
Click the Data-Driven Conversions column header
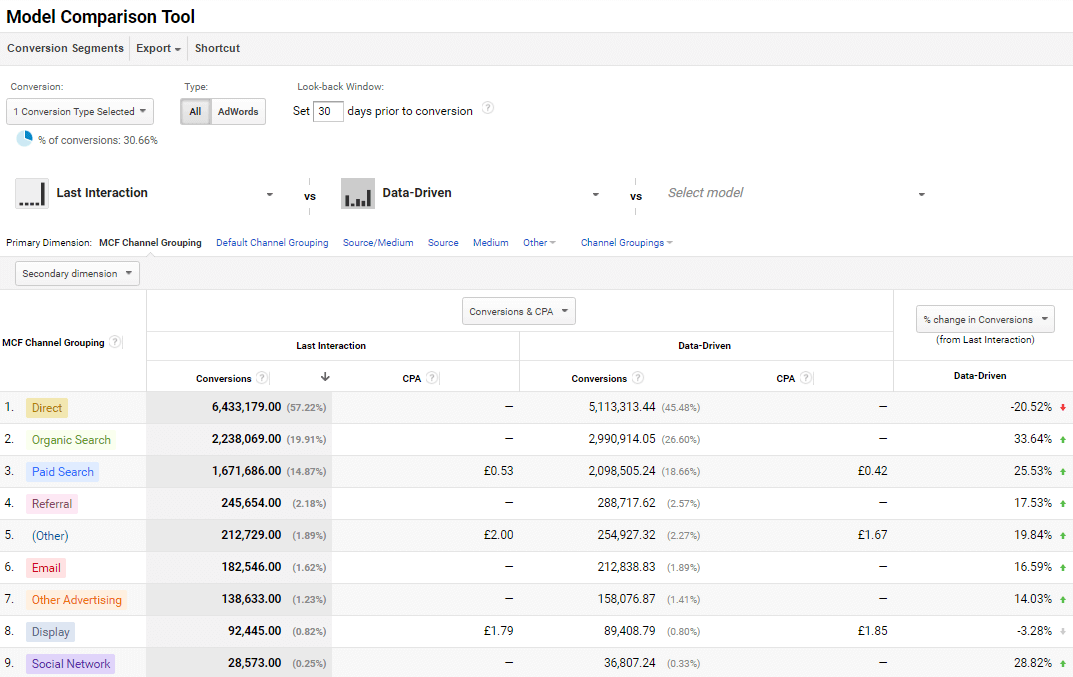[599, 379]
